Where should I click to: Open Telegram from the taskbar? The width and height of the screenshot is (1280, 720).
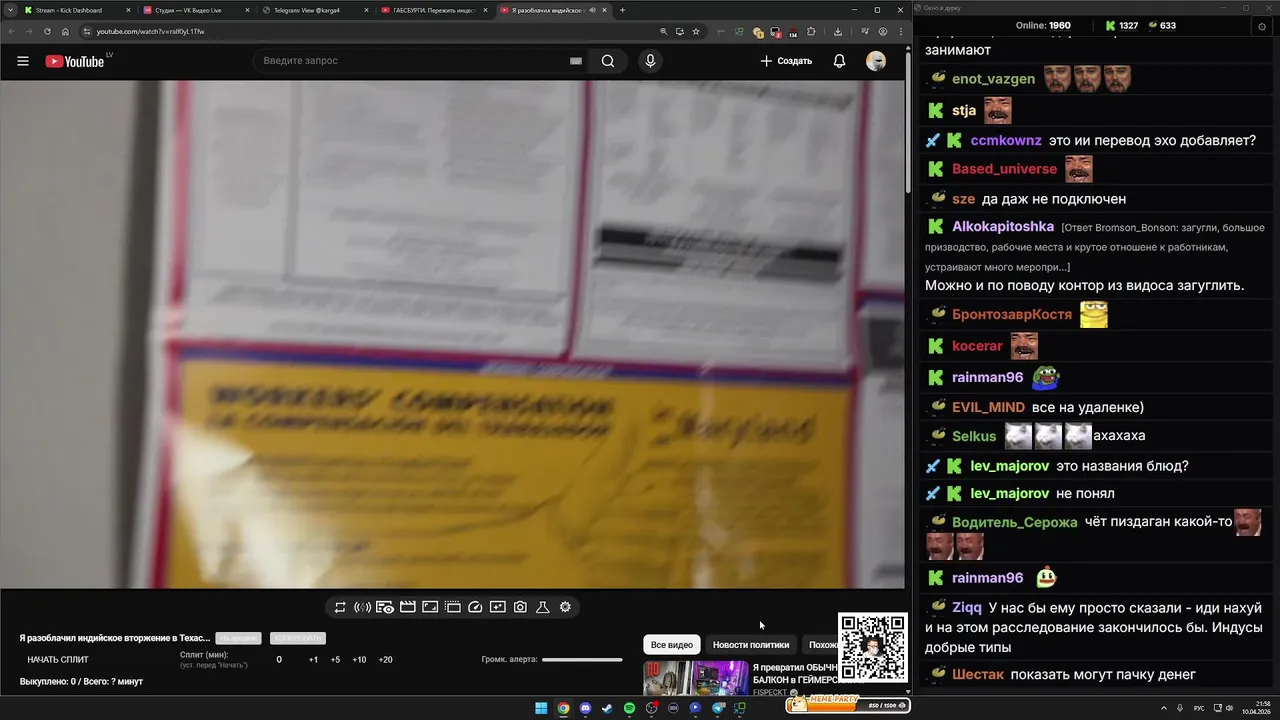pos(718,708)
